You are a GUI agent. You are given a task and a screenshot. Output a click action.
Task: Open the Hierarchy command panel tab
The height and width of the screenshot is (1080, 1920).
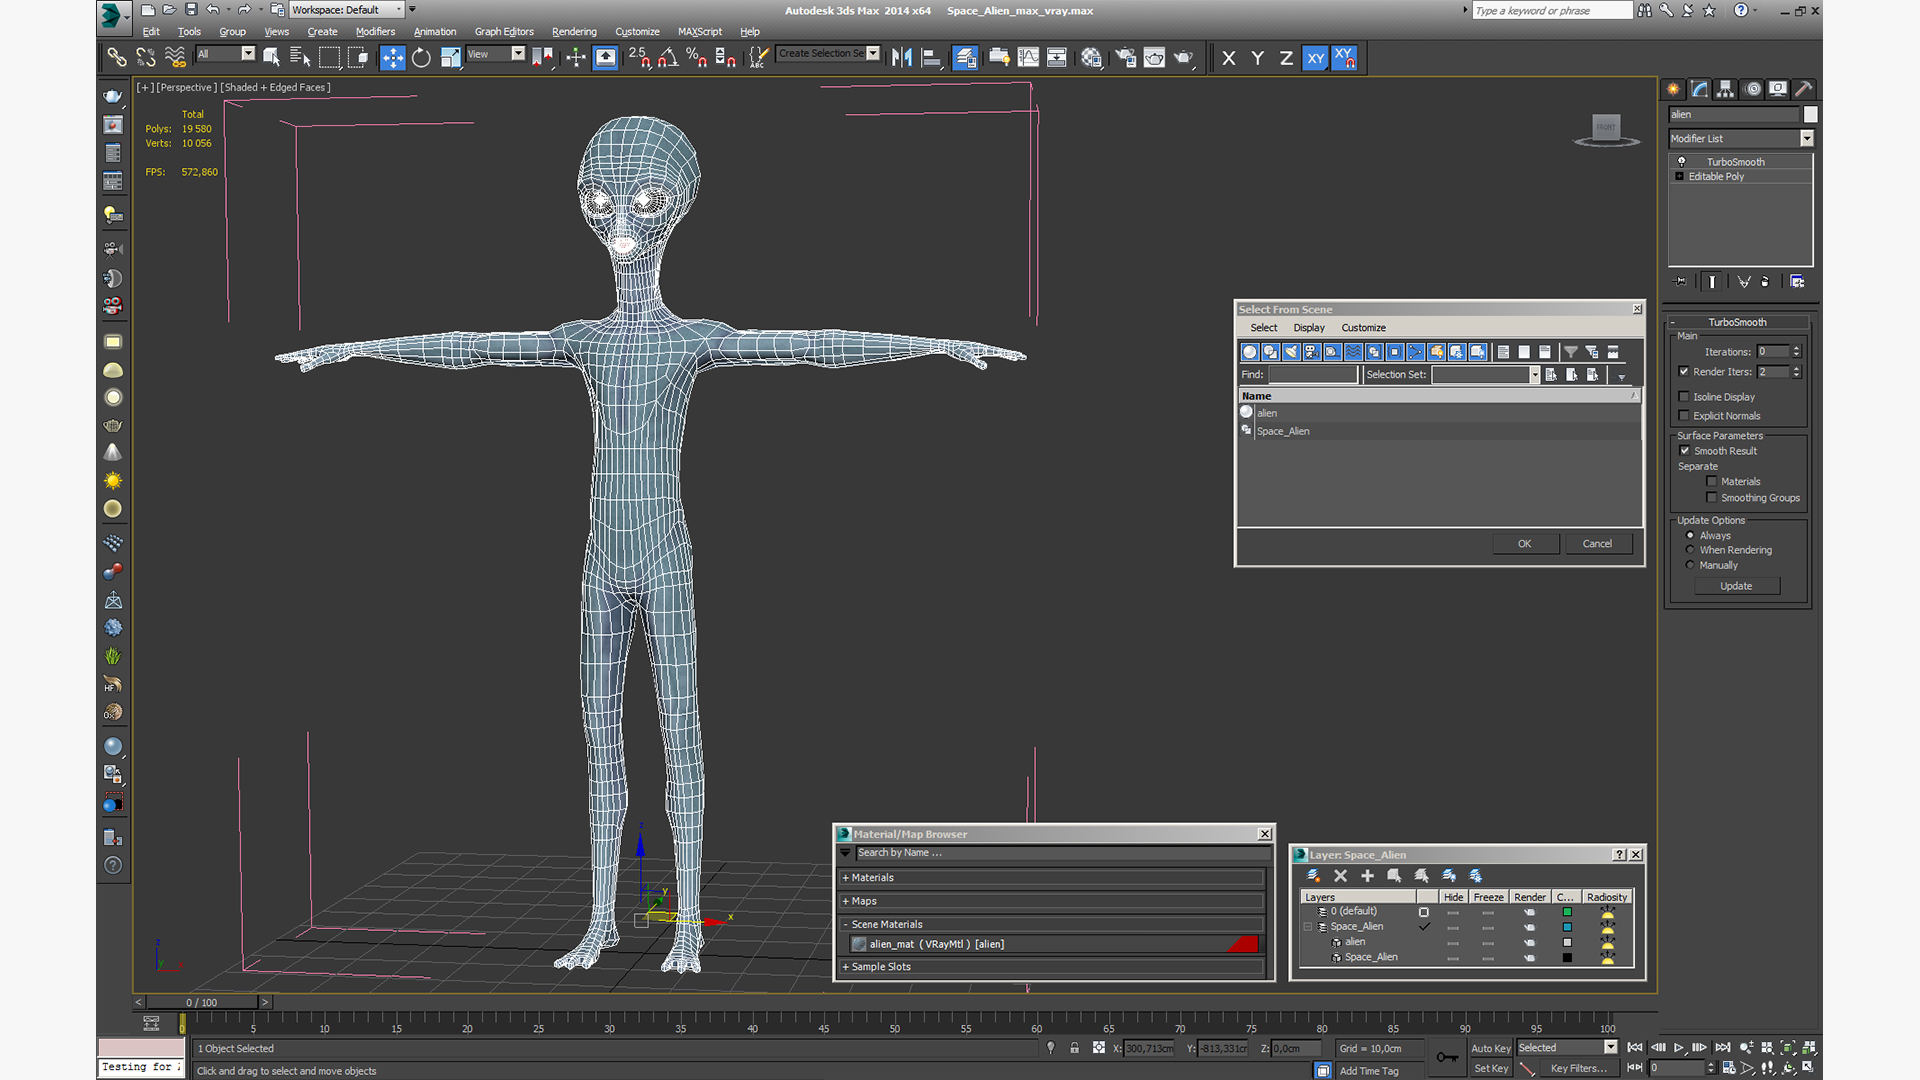click(1725, 89)
